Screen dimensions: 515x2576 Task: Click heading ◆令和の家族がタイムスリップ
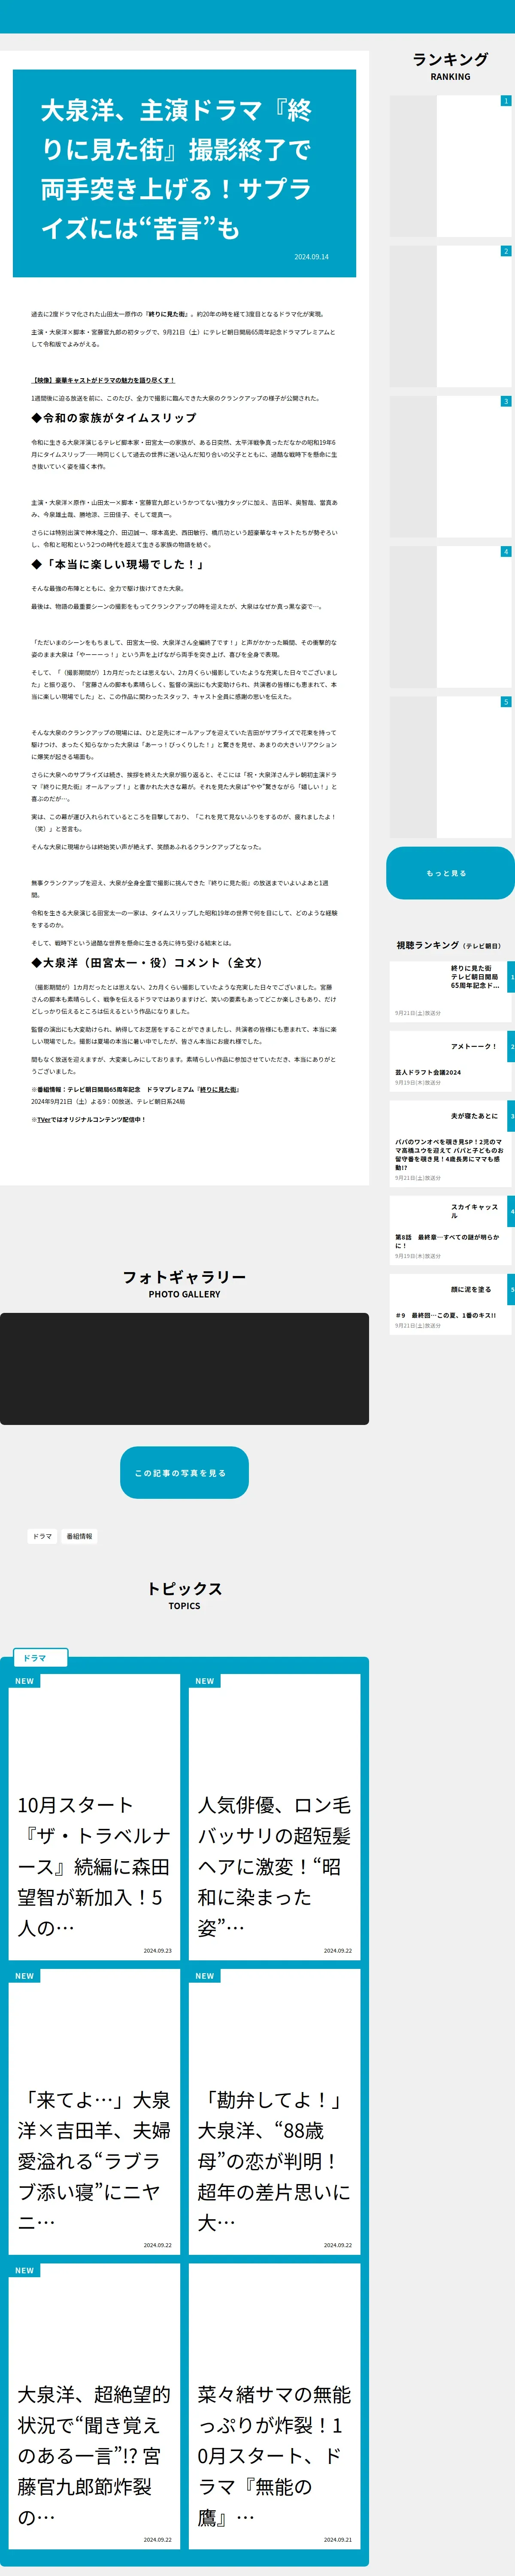point(114,418)
